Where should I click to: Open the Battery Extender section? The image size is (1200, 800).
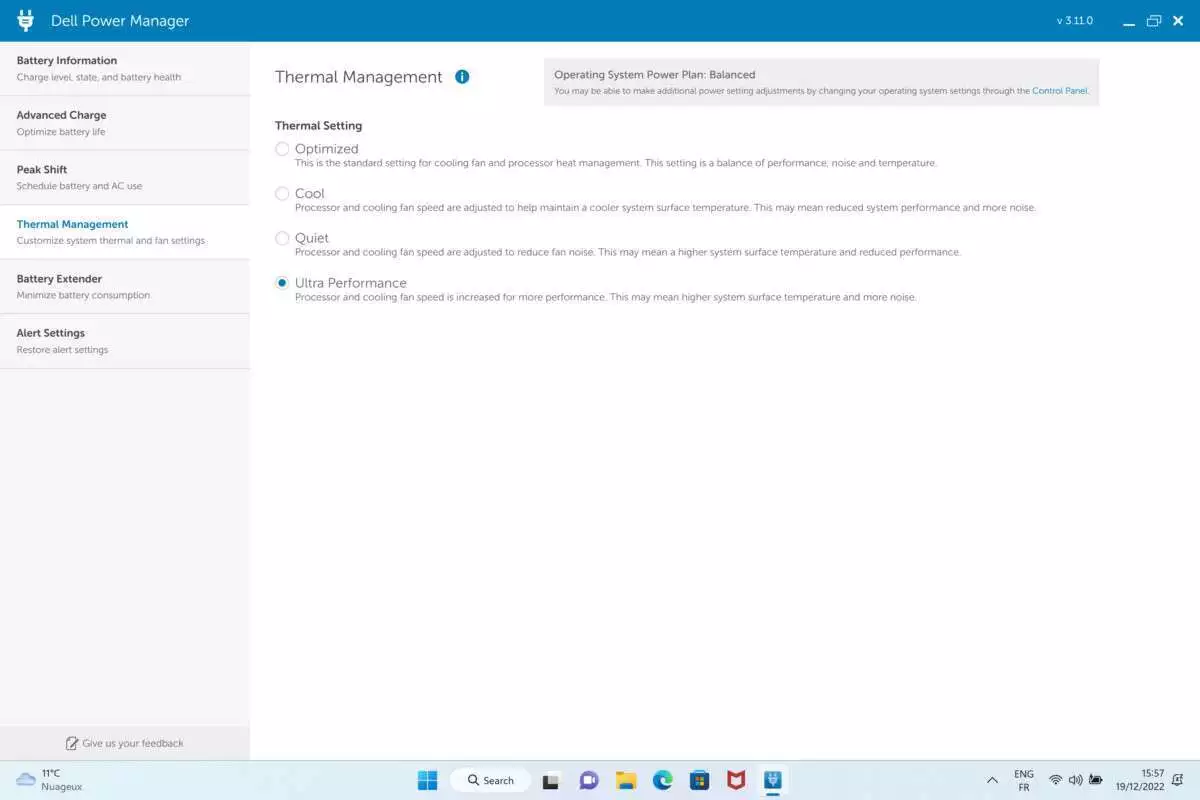[125, 287]
